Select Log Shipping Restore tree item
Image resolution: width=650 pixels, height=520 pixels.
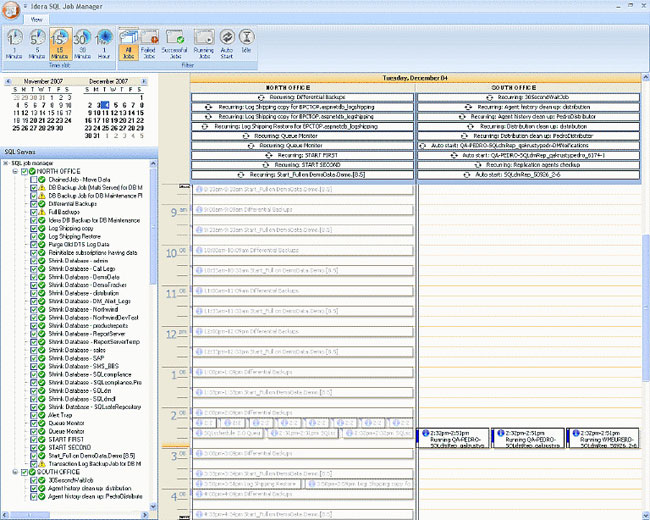click(x=75, y=236)
